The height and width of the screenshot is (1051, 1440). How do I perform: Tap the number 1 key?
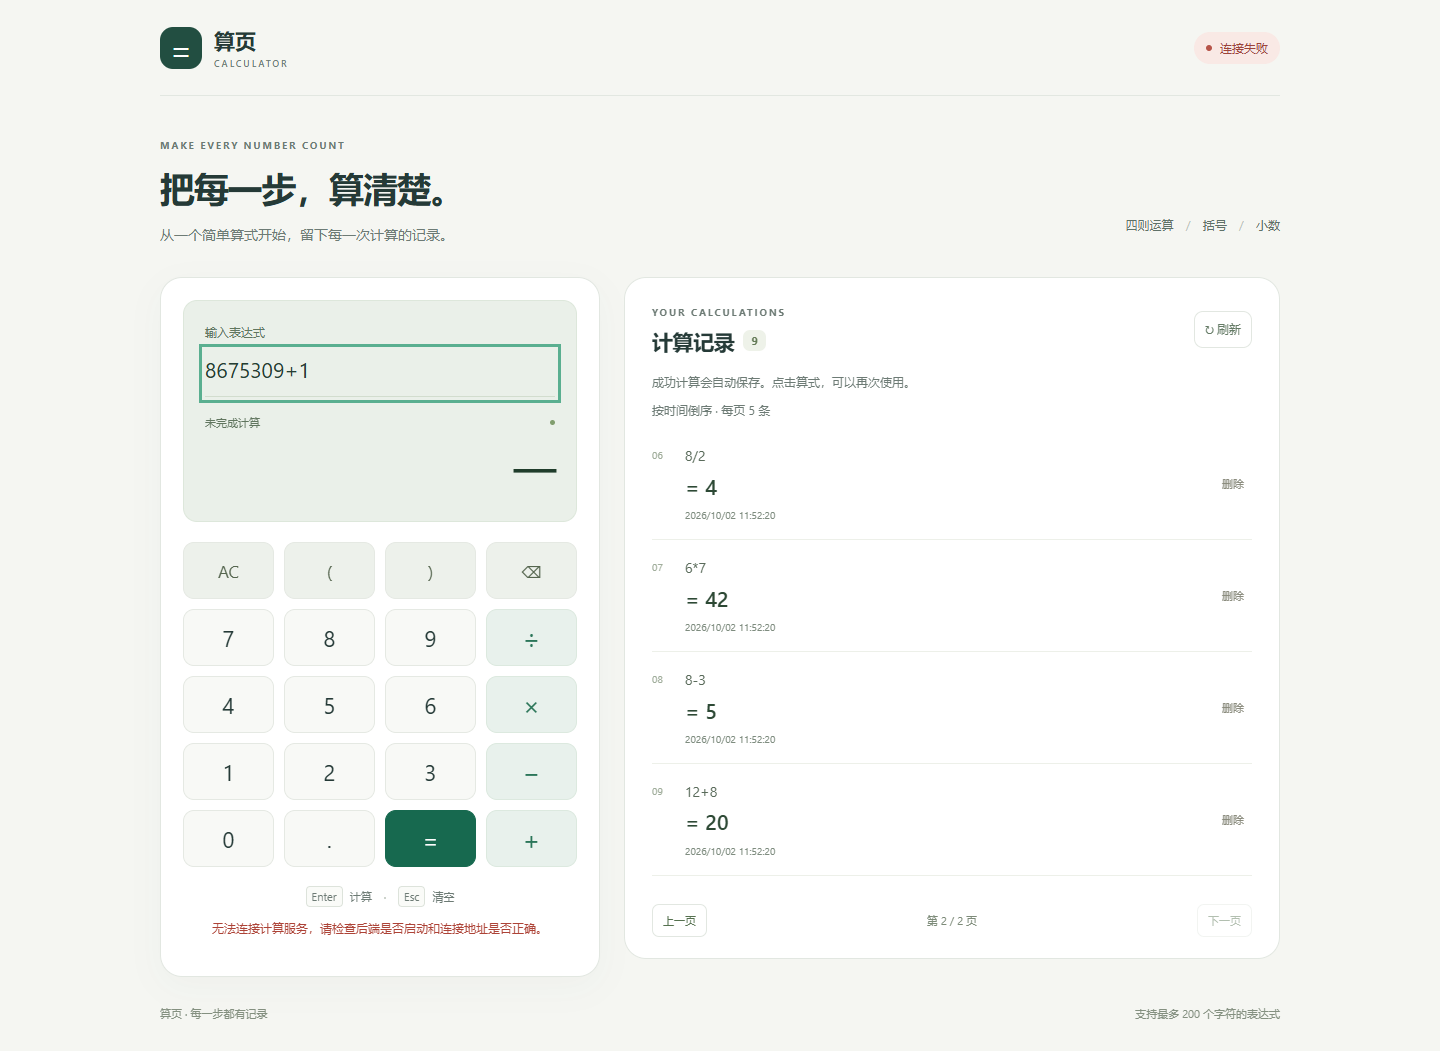pos(228,772)
